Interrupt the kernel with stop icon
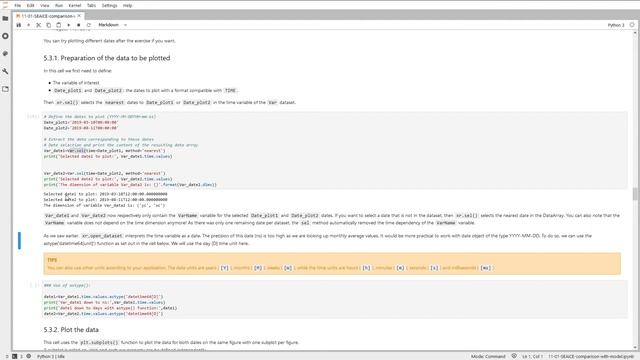This screenshot has height=360, width=640. 78,25
